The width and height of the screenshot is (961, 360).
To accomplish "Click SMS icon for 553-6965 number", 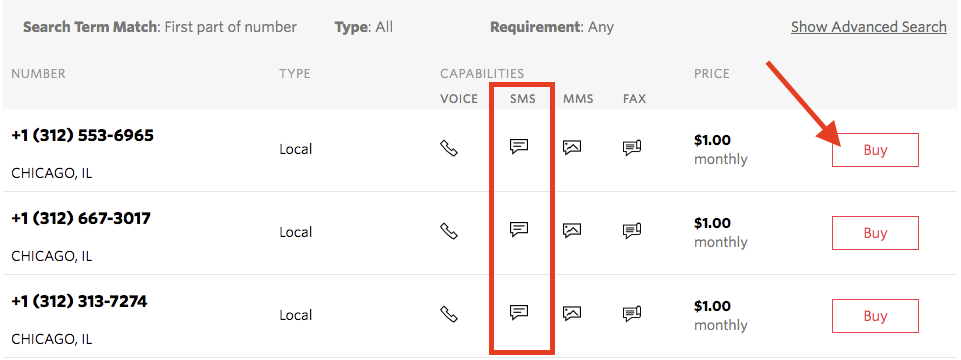I will click(519, 147).
